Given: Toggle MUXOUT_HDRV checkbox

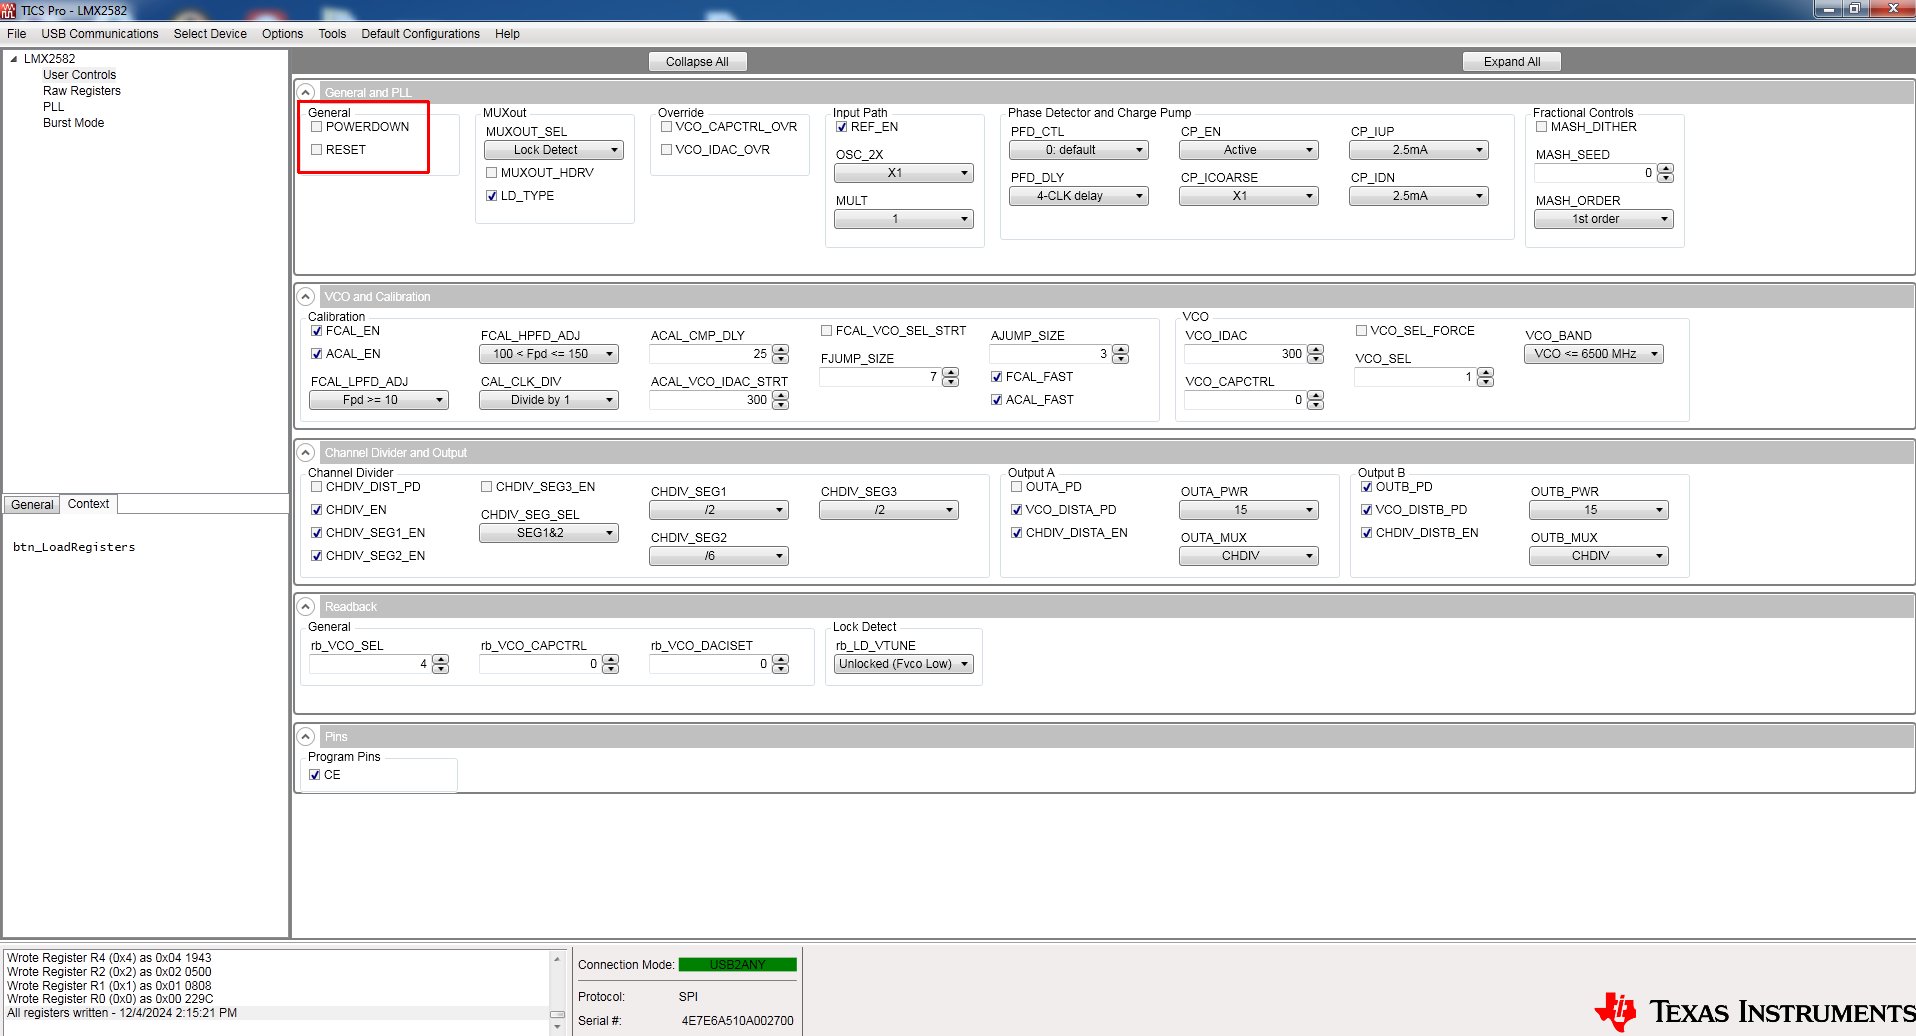Looking at the screenshot, I should tap(491, 173).
